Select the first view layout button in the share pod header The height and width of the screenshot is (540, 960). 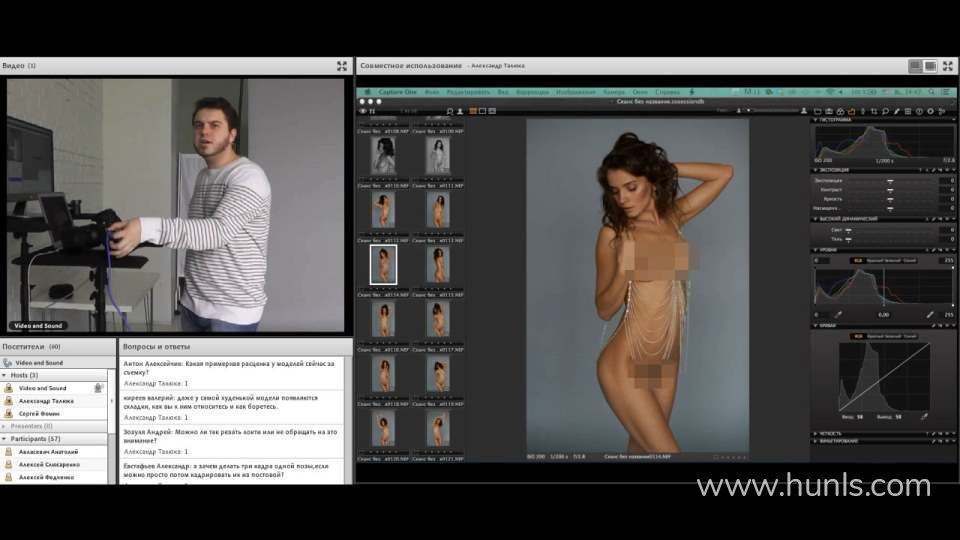coord(915,66)
